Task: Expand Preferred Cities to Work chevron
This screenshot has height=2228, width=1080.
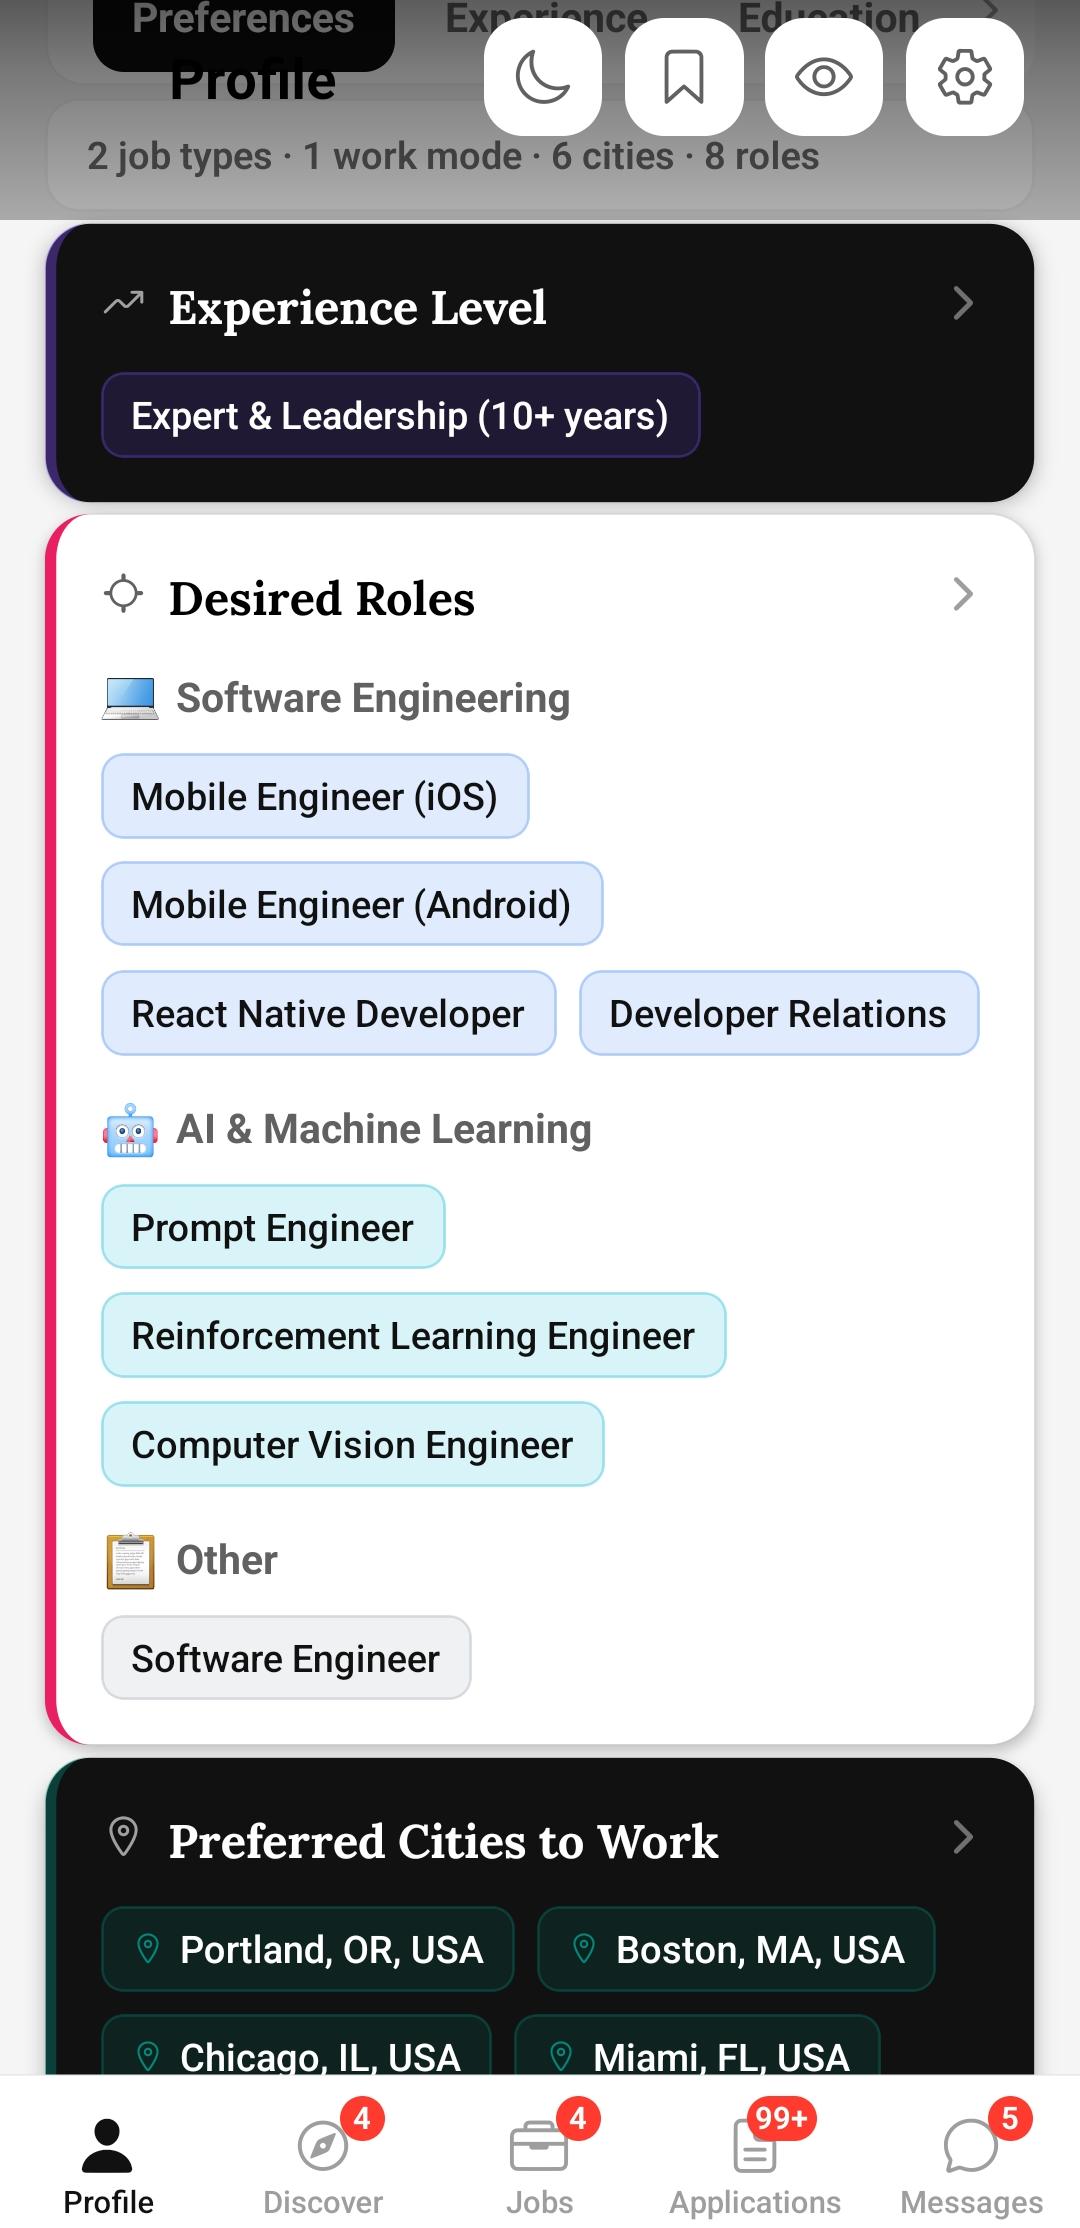Action: pos(962,1837)
